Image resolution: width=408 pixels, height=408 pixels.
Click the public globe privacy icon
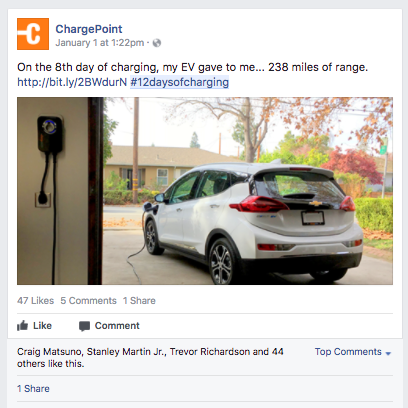click(x=157, y=43)
